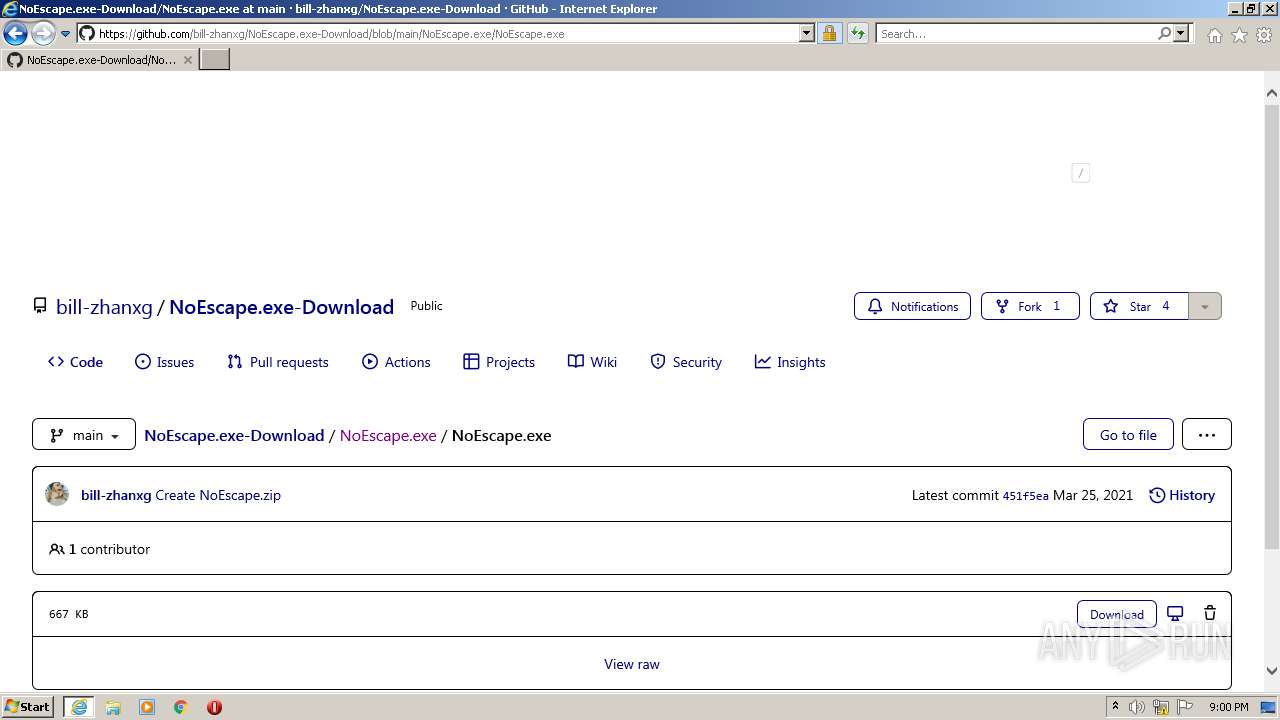View the file History
1280x720 pixels.
coord(1182,495)
